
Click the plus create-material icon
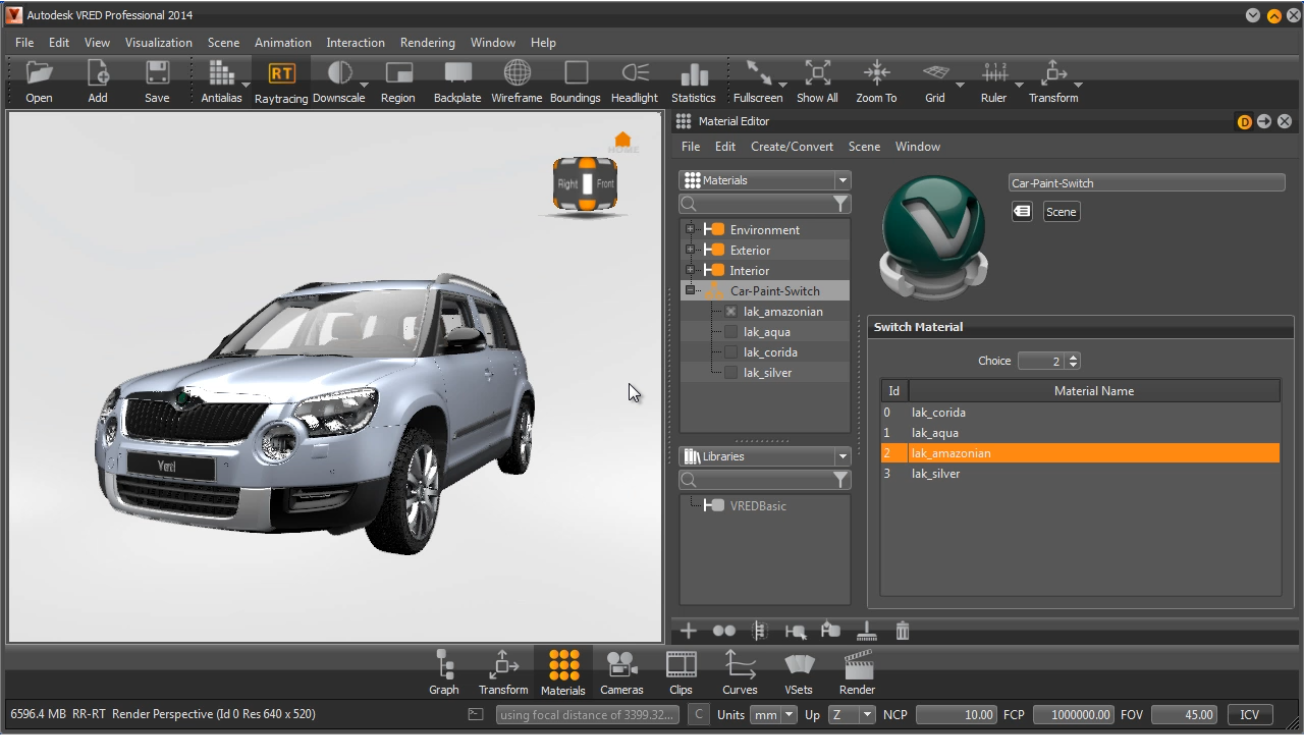click(688, 631)
